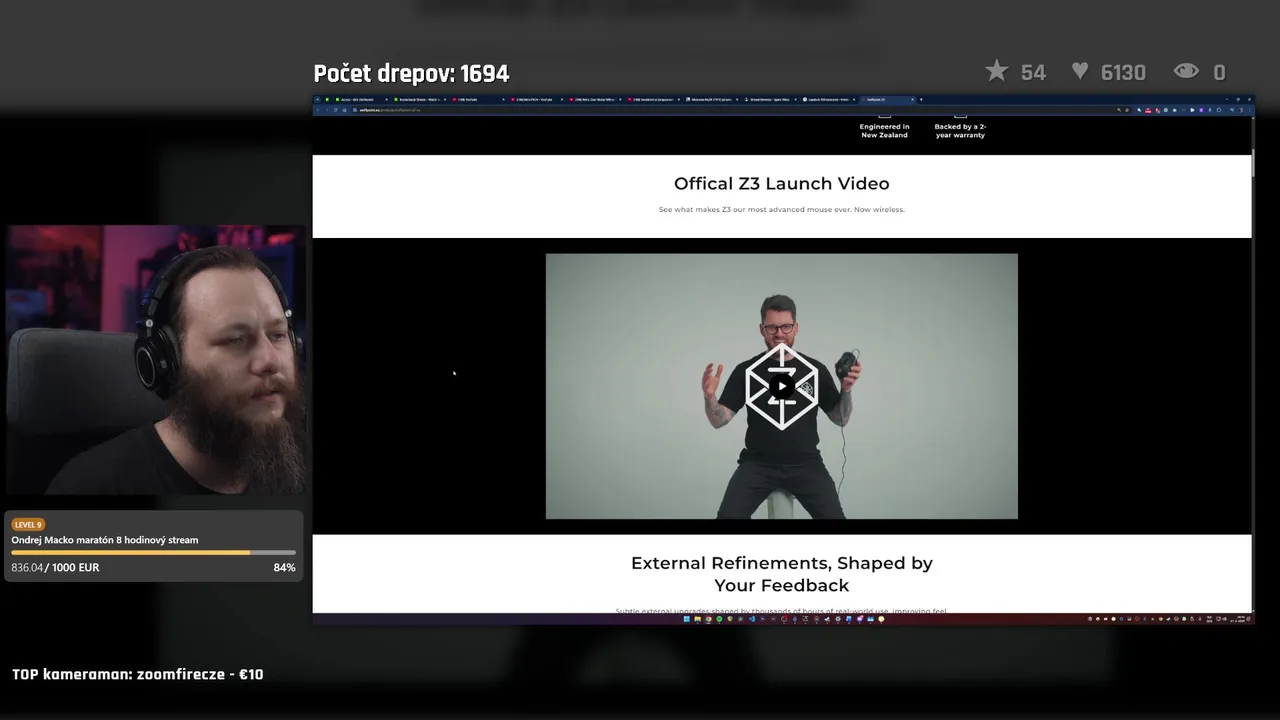
Task: Click the eye viewers icon
Action: (x=1186, y=71)
